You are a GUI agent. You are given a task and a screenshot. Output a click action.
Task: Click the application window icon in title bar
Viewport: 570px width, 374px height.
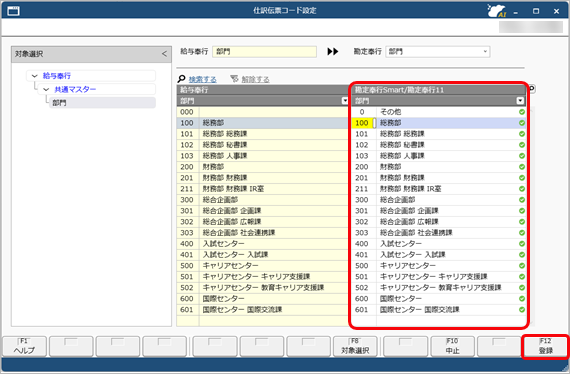[13, 11]
